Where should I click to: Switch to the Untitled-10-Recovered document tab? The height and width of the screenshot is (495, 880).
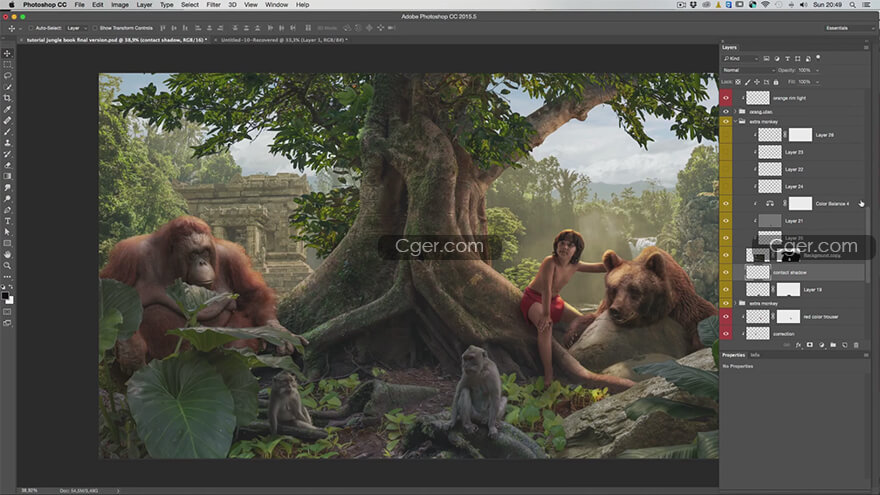click(x=284, y=40)
